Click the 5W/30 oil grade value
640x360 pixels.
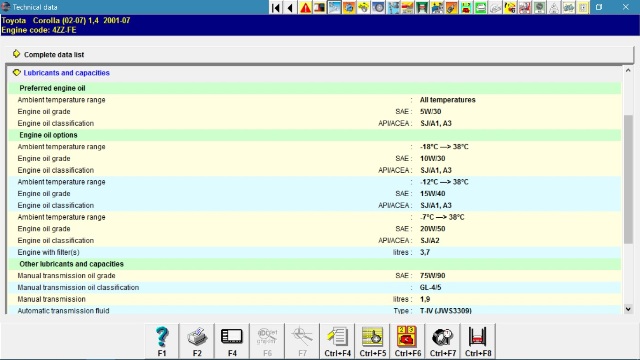coord(430,111)
